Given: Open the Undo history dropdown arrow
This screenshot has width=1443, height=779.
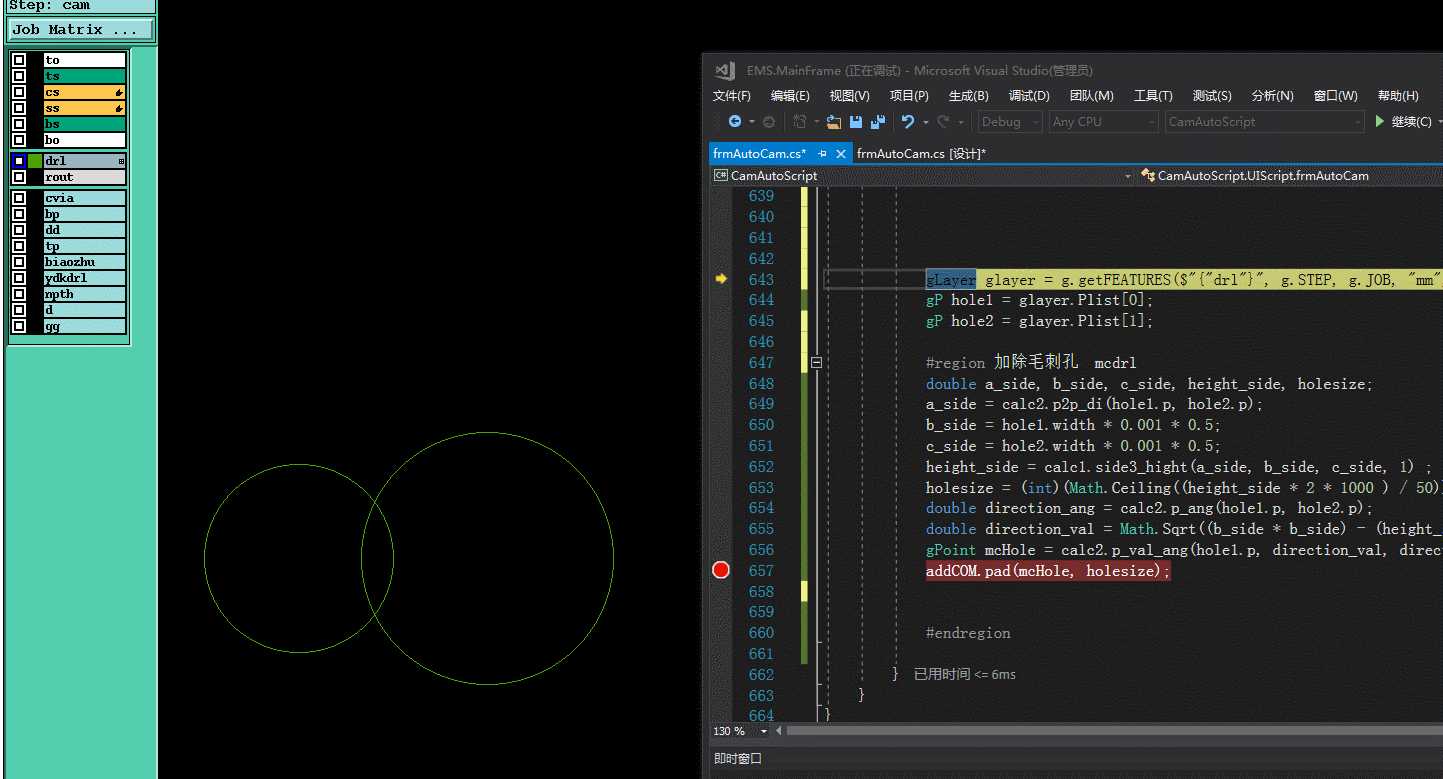Looking at the screenshot, I should click(926, 122).
